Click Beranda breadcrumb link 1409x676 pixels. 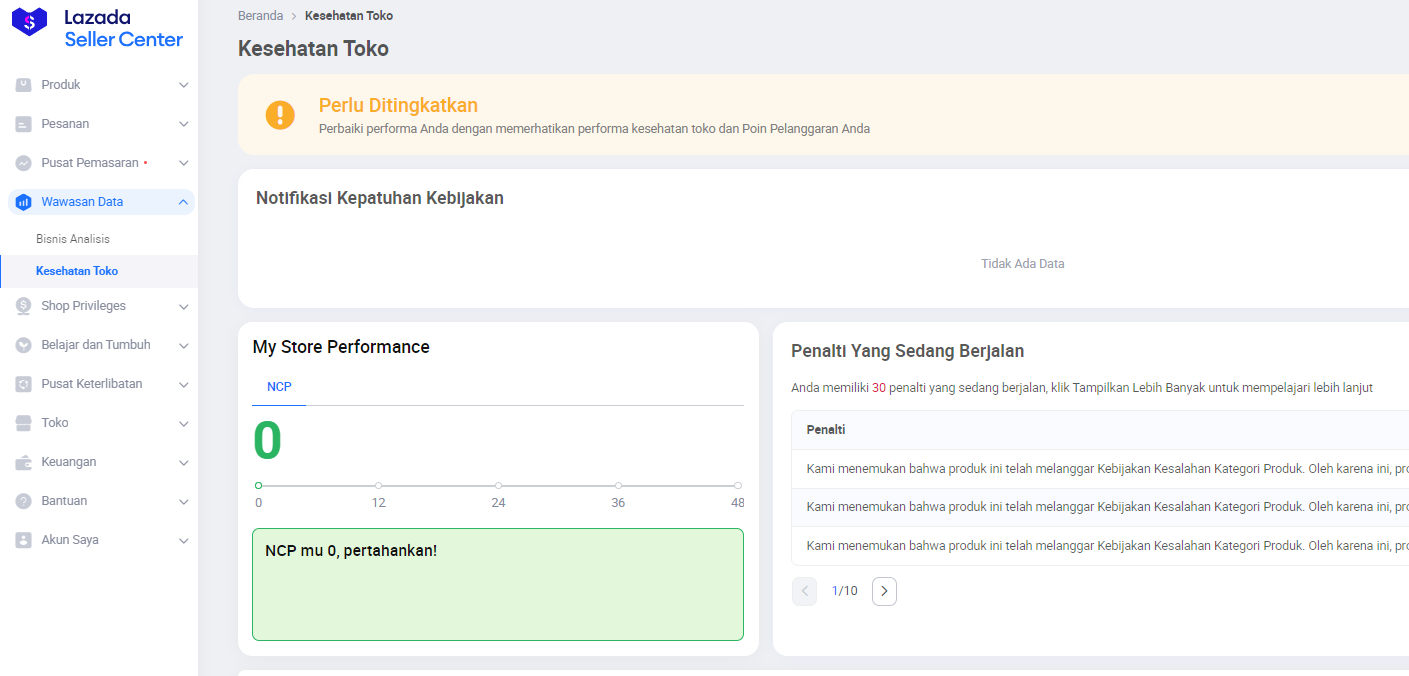[x=260, y=16]
